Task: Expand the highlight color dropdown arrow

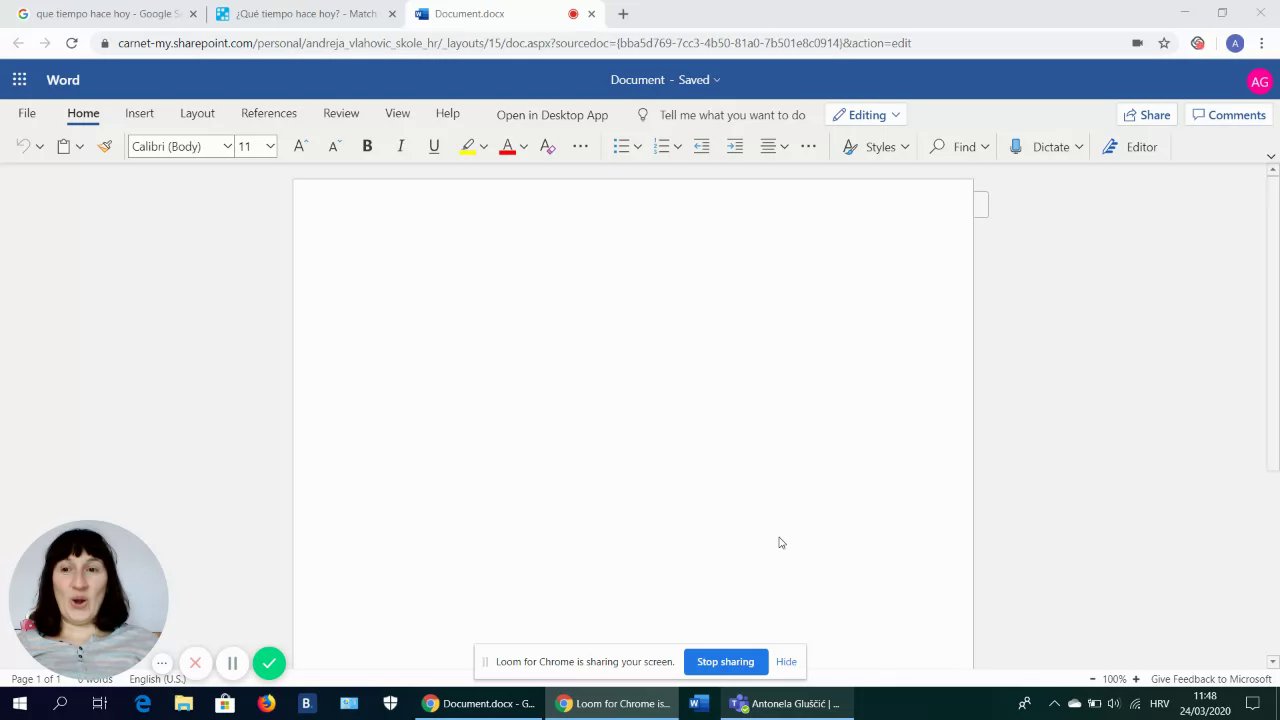Action: tap(483, 147)
